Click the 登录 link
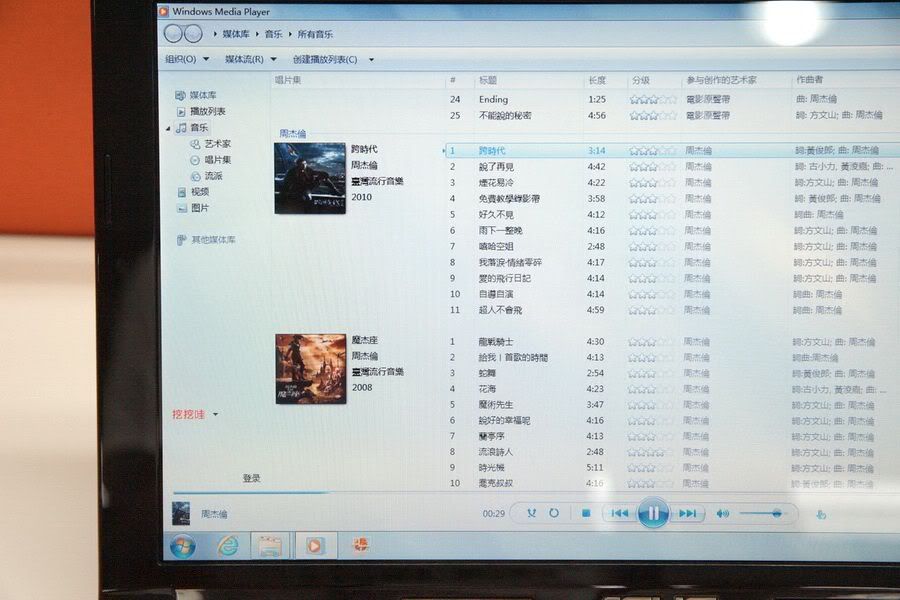The height and width of the screenshot is (600, 900). [251, 478]
